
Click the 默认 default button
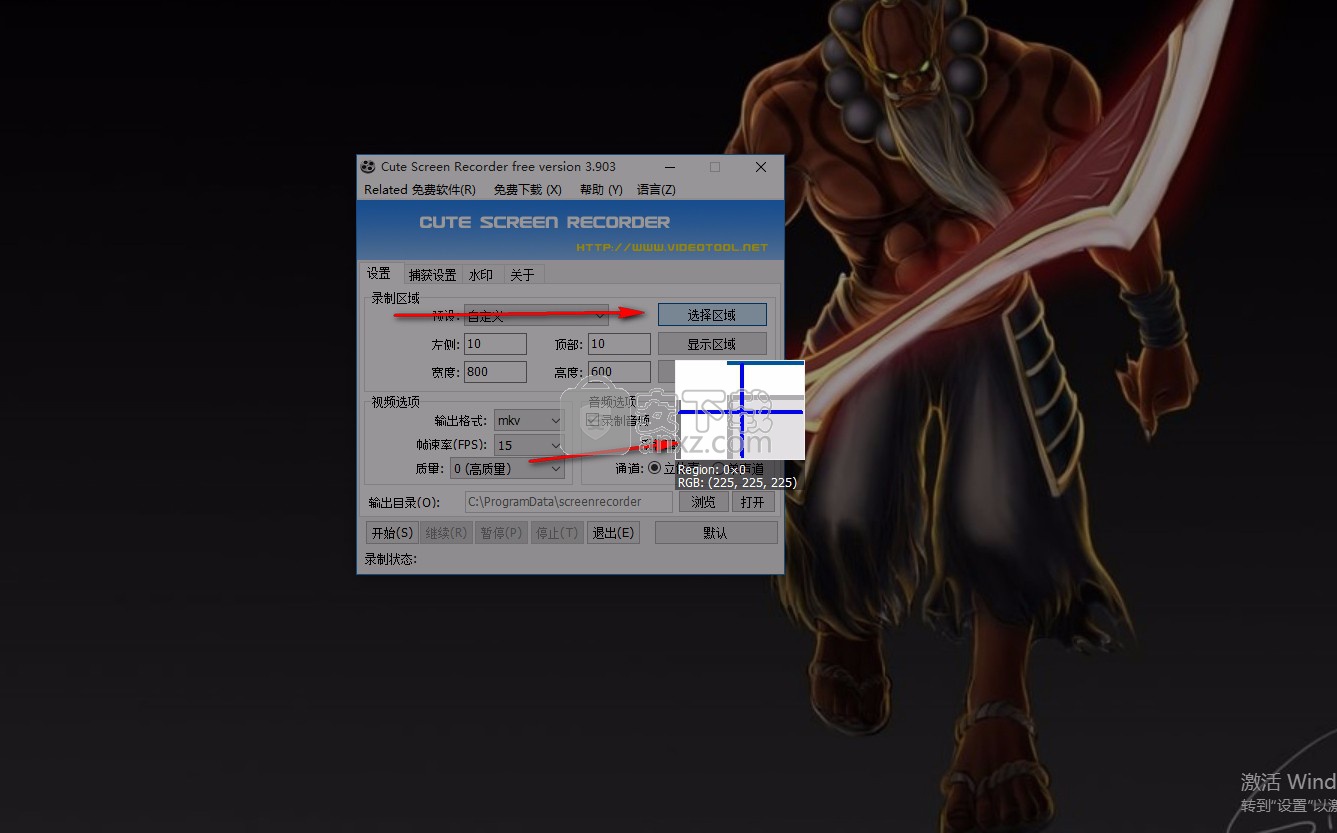click(x=716, y=533)
